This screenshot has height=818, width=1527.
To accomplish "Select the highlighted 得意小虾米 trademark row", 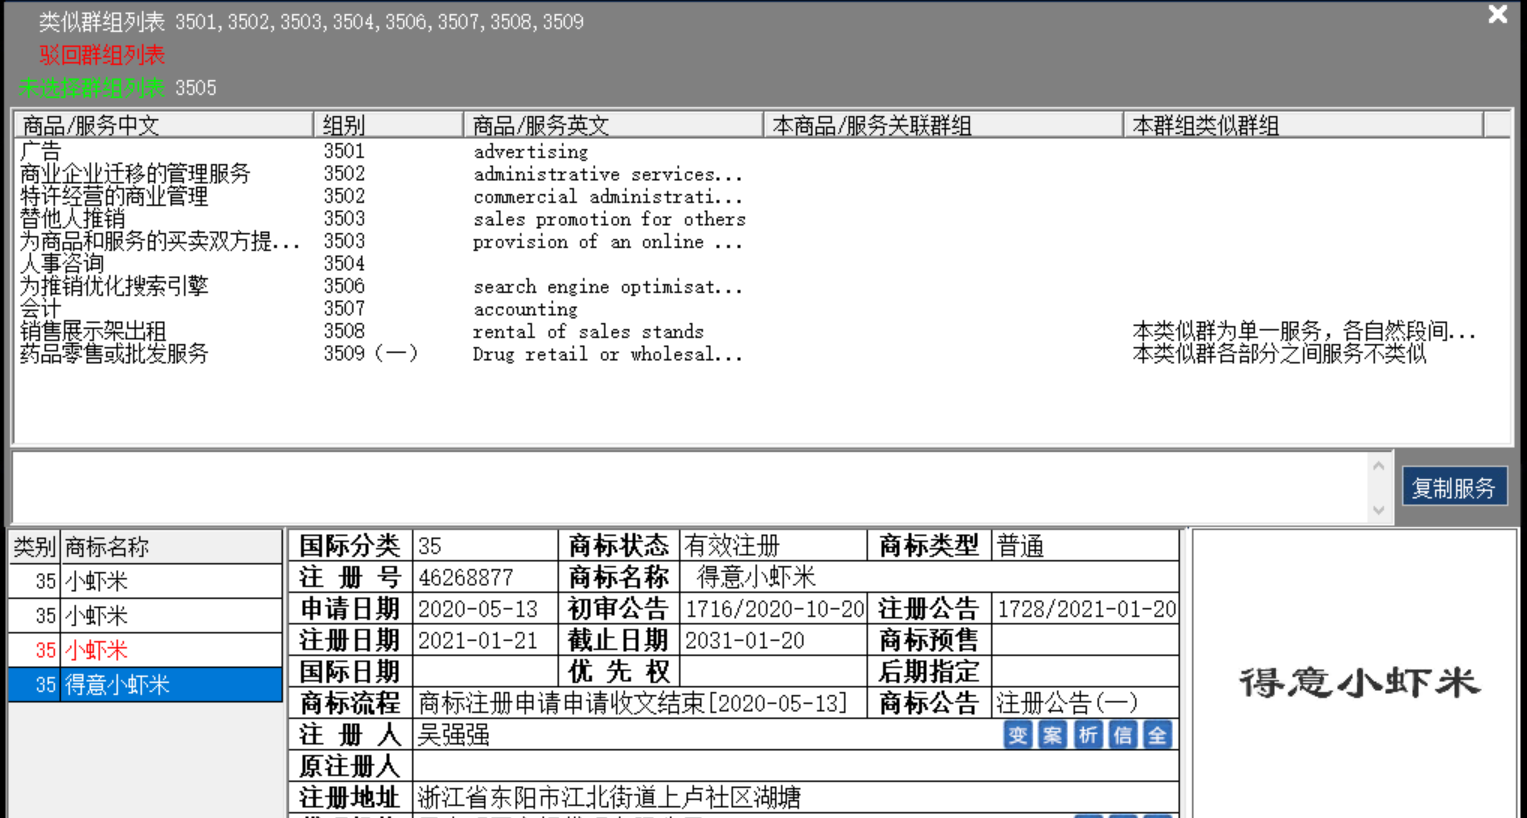I will [x=145, y=685].
